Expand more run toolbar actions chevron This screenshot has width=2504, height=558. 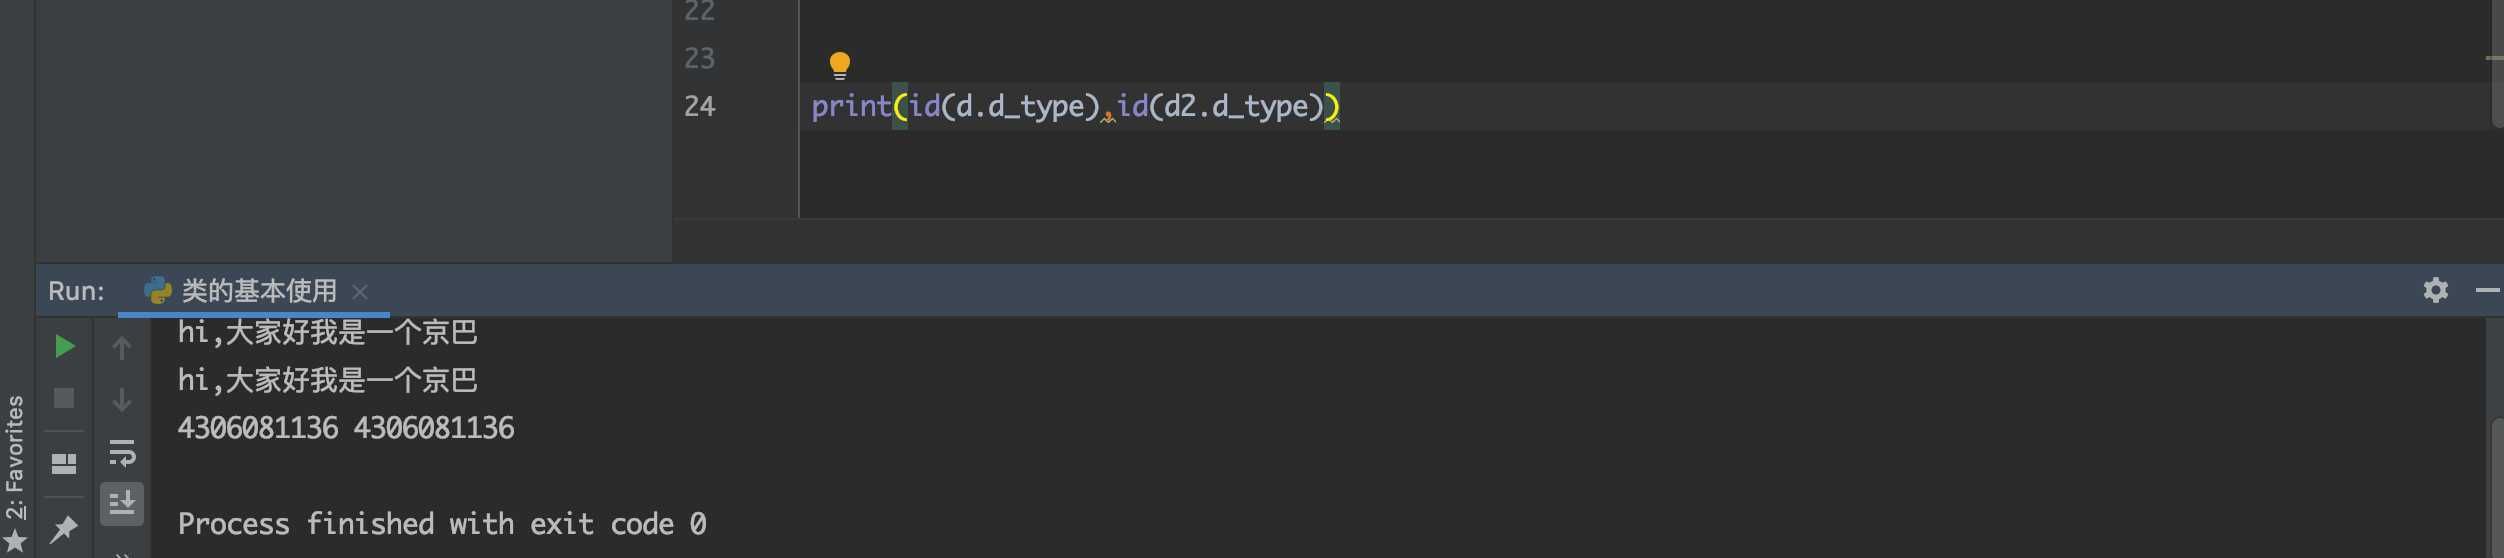pos(122,553)
